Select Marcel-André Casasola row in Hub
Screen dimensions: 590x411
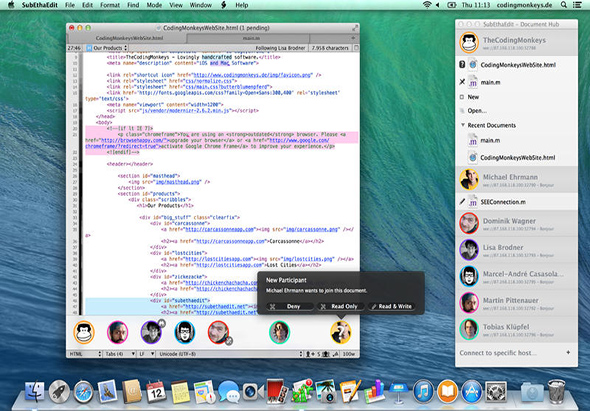516,276
